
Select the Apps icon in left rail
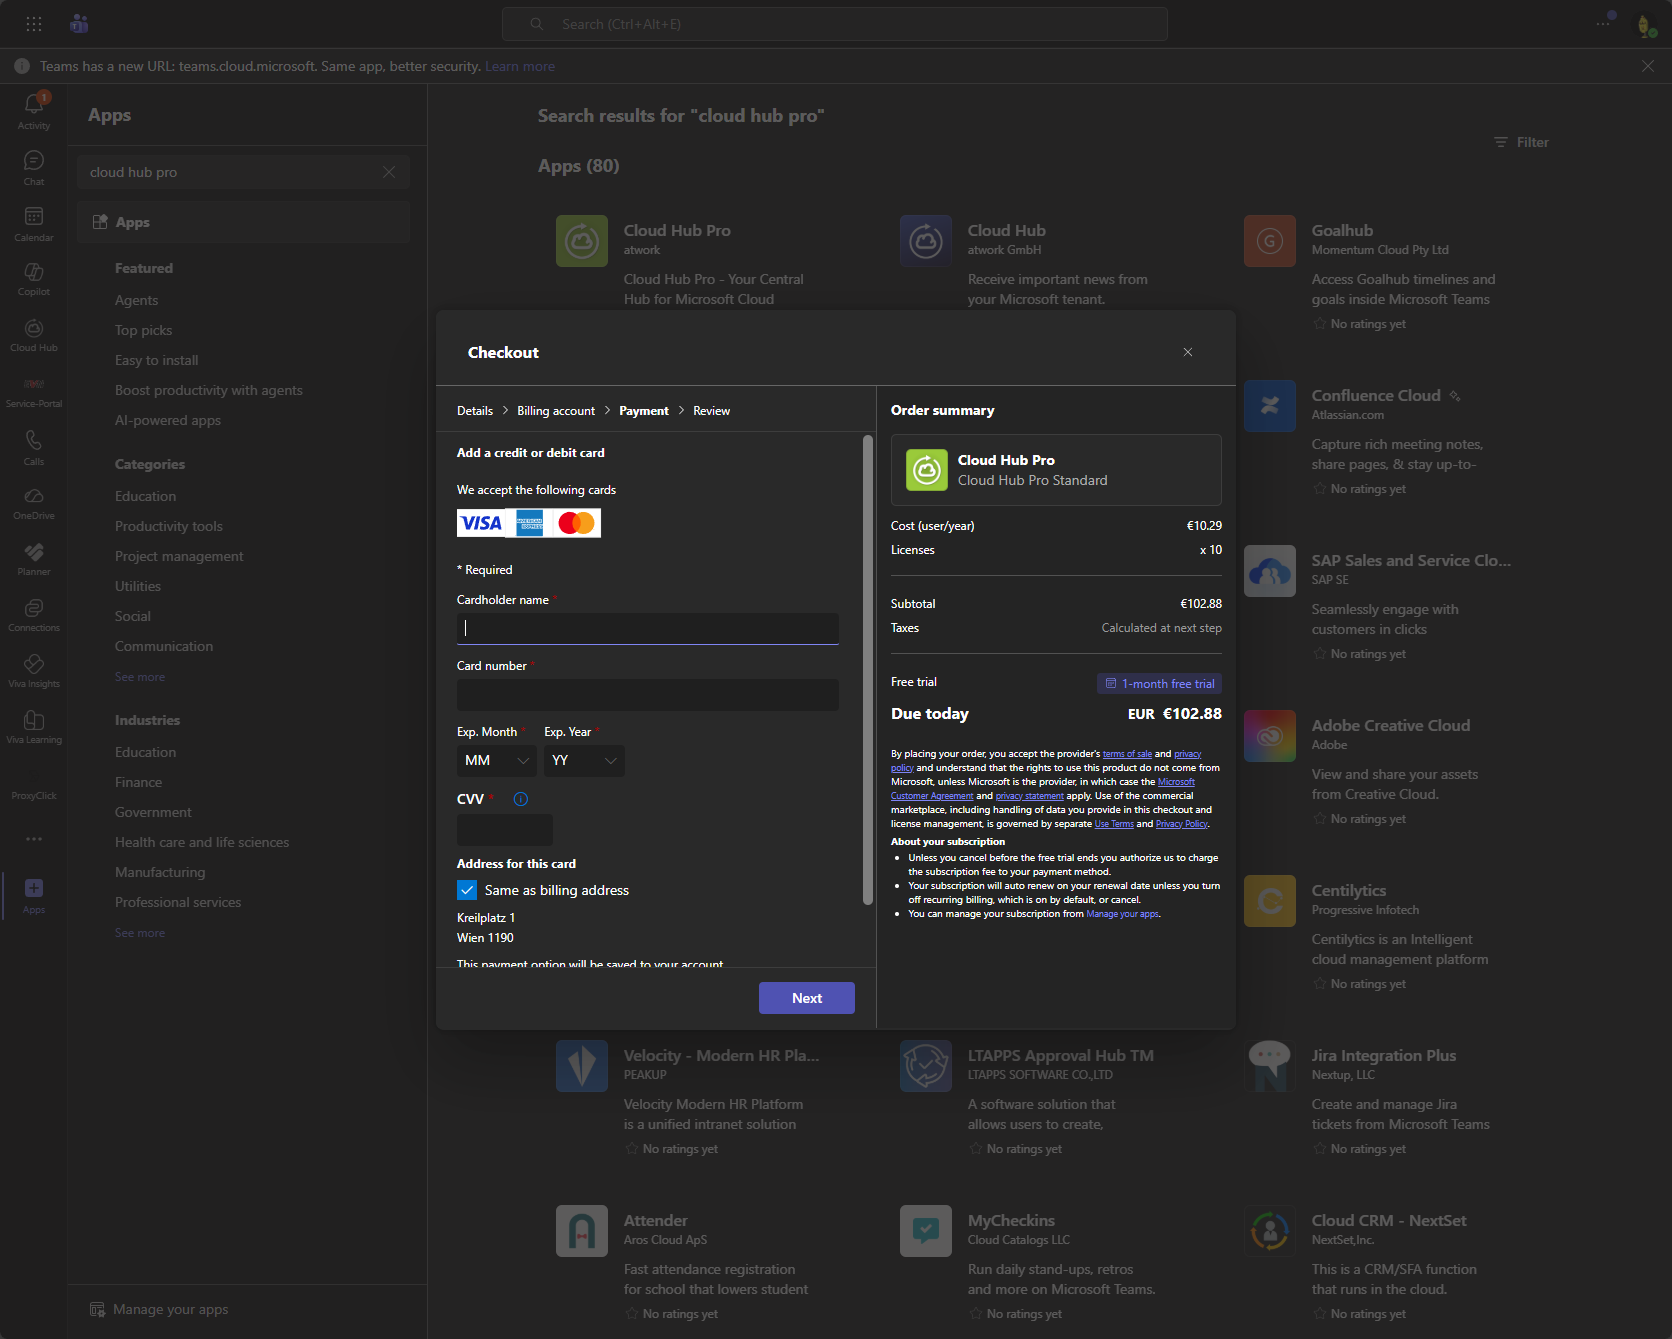point(34,895)
